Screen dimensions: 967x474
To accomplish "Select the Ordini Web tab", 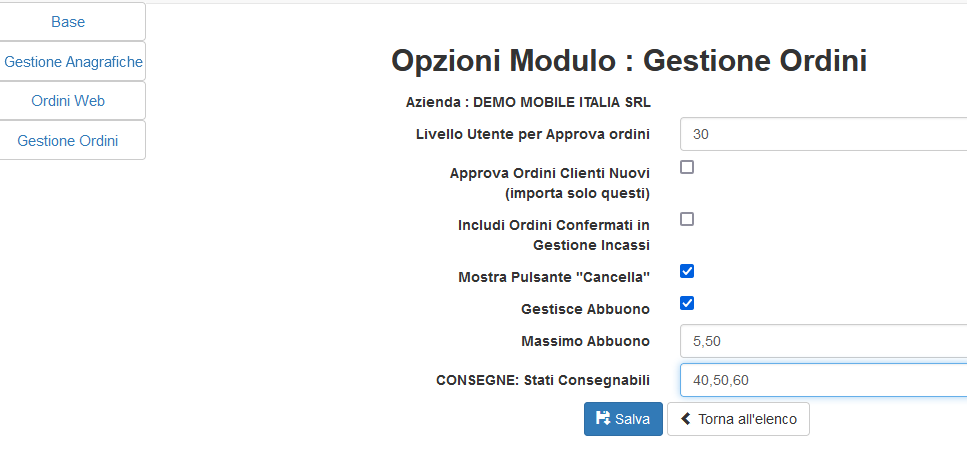I will click(68, 101).
